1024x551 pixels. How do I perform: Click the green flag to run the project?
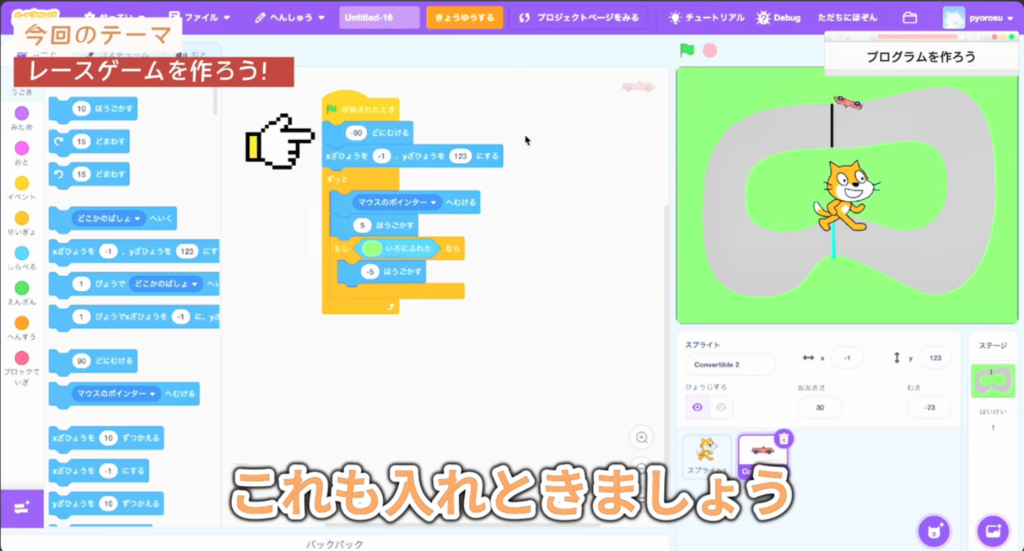coord(687,50)
